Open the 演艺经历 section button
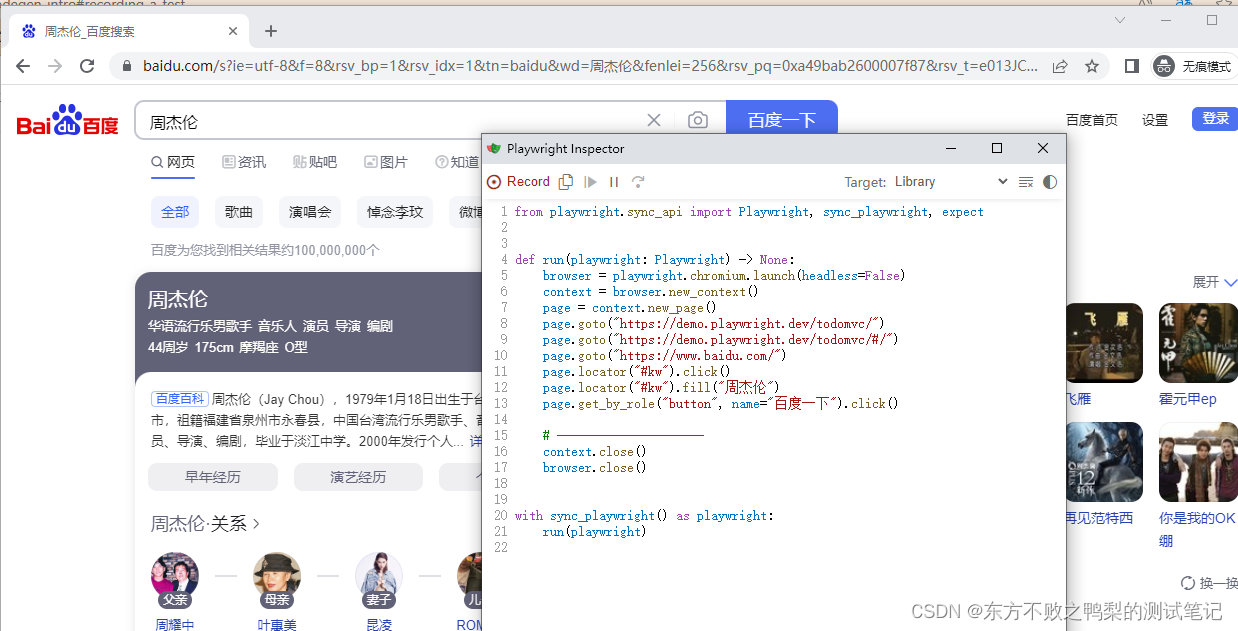This screenshot has height=631, width=1238. [358, 477]
